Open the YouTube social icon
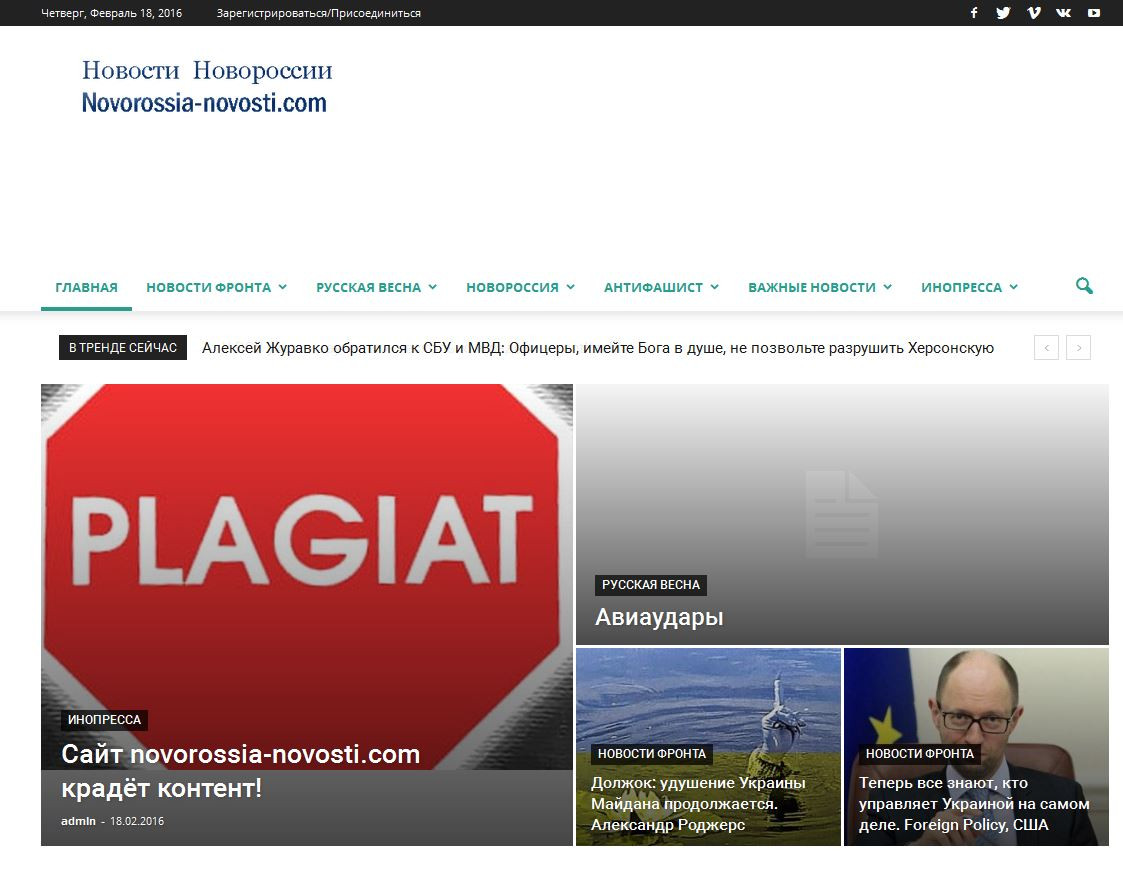 pyautogui.click(x=1094, y=13)
